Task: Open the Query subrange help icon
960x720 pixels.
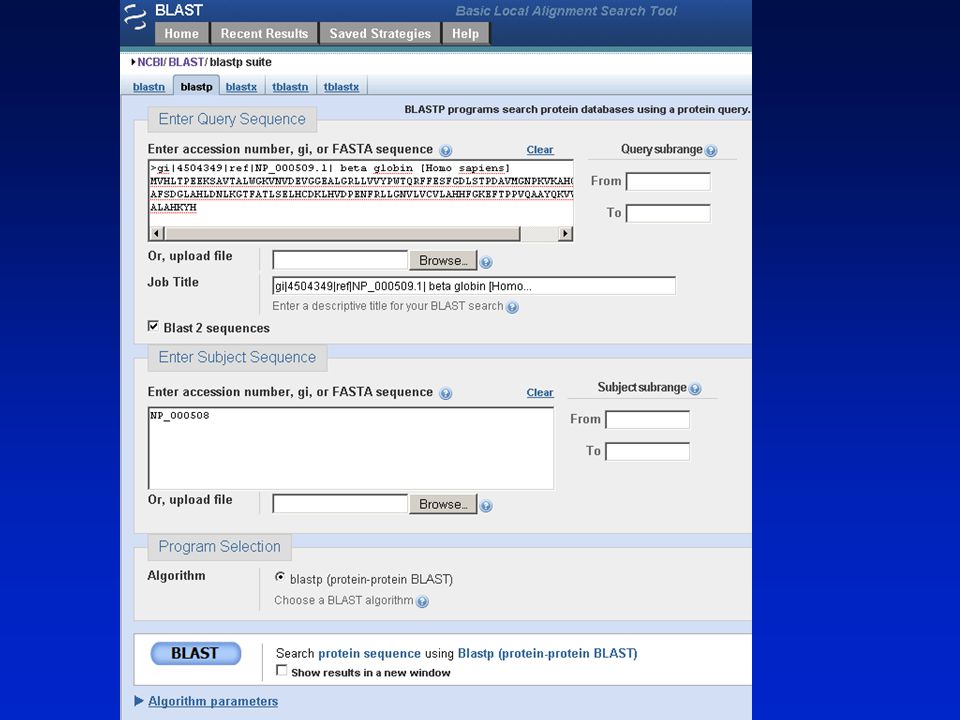Action: click(x=711, y=151)
